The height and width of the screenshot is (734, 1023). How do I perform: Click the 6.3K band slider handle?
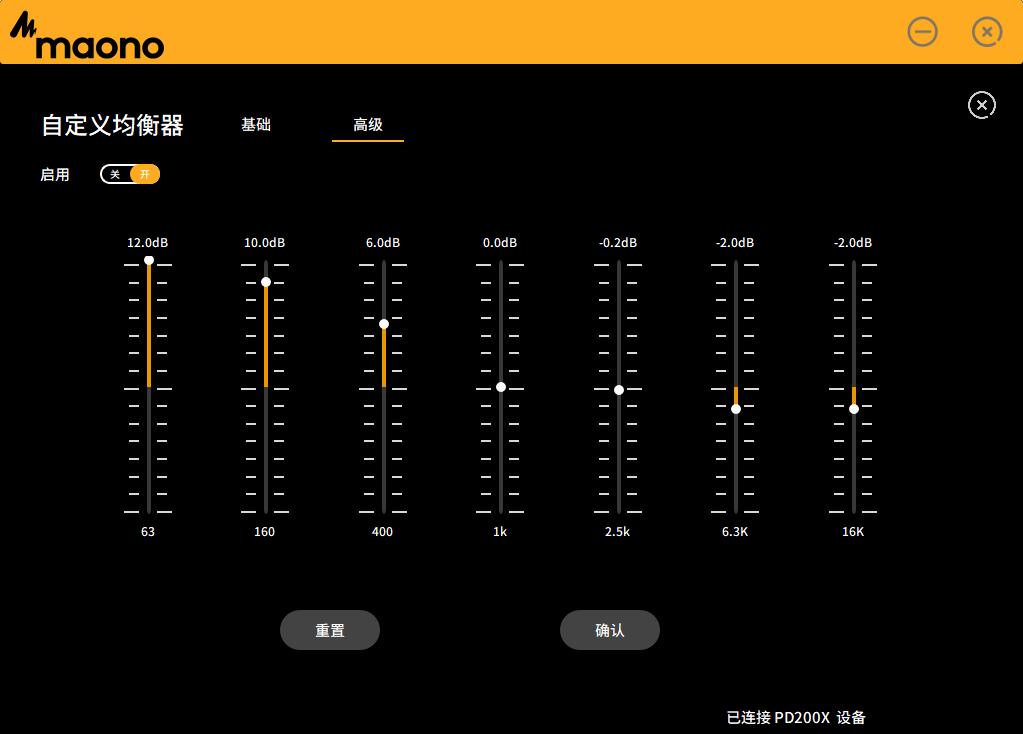736,409
